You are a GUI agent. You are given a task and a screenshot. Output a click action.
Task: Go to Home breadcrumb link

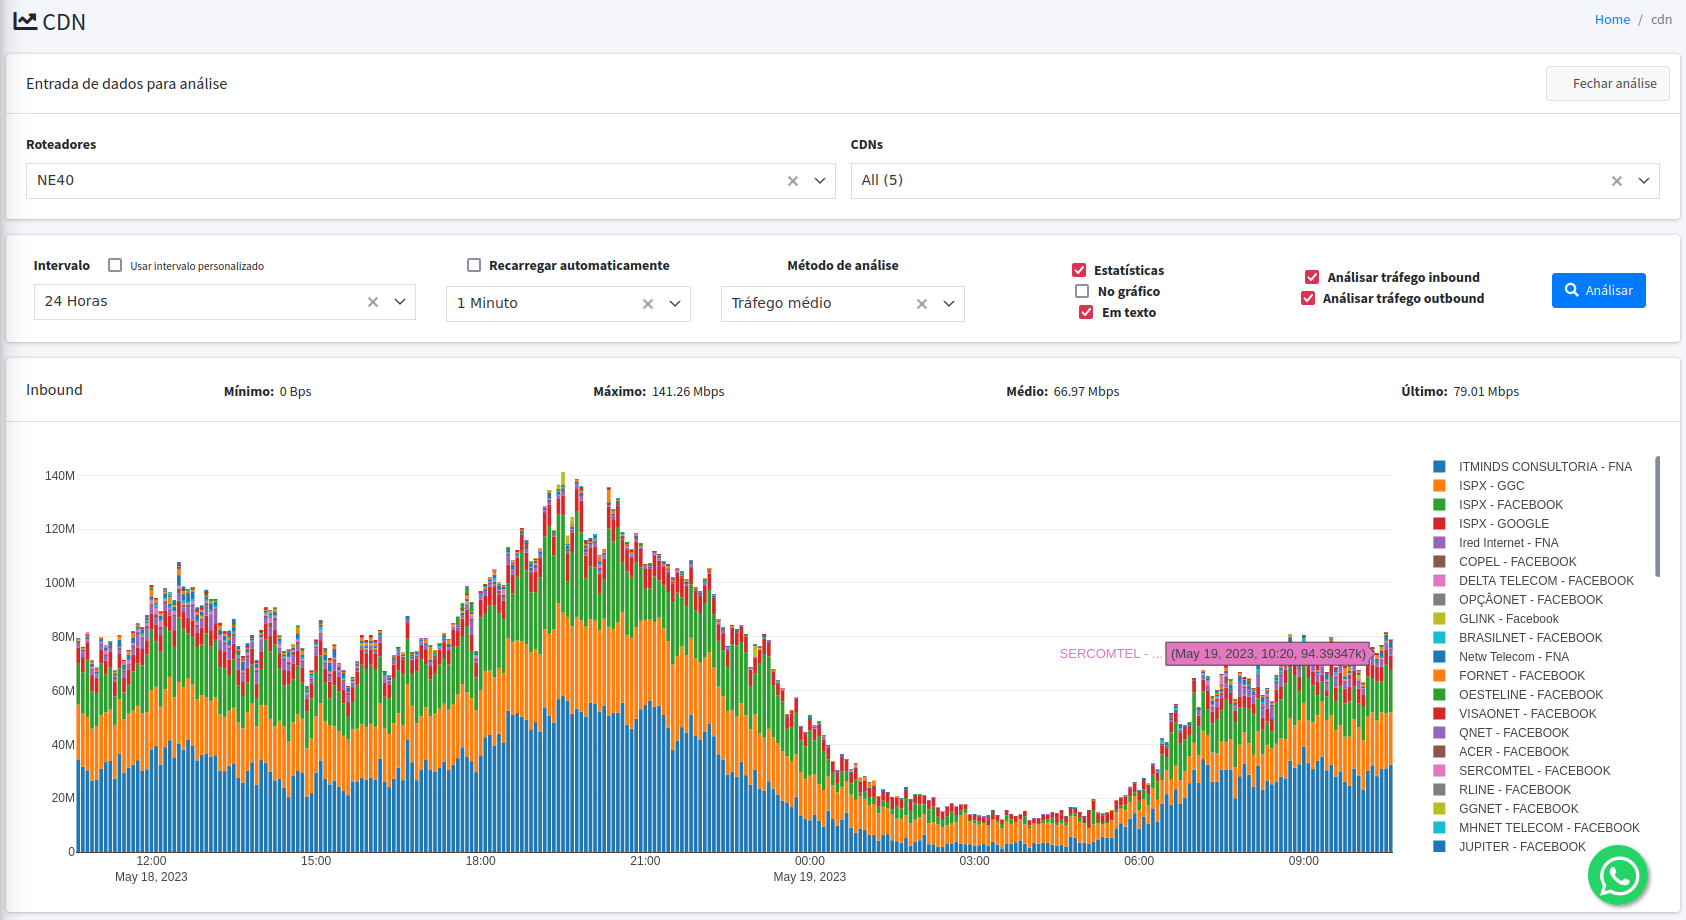1612,19
